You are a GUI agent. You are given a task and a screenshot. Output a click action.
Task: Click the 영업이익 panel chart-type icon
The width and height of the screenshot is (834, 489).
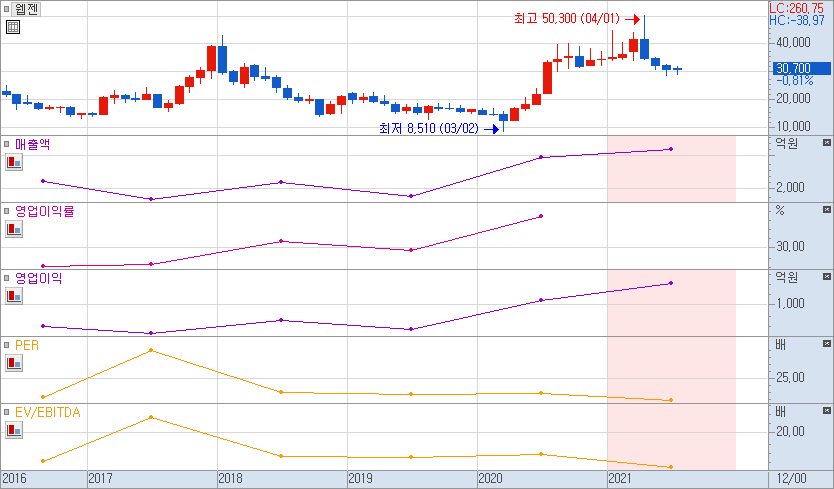click(x=14, y=296)
